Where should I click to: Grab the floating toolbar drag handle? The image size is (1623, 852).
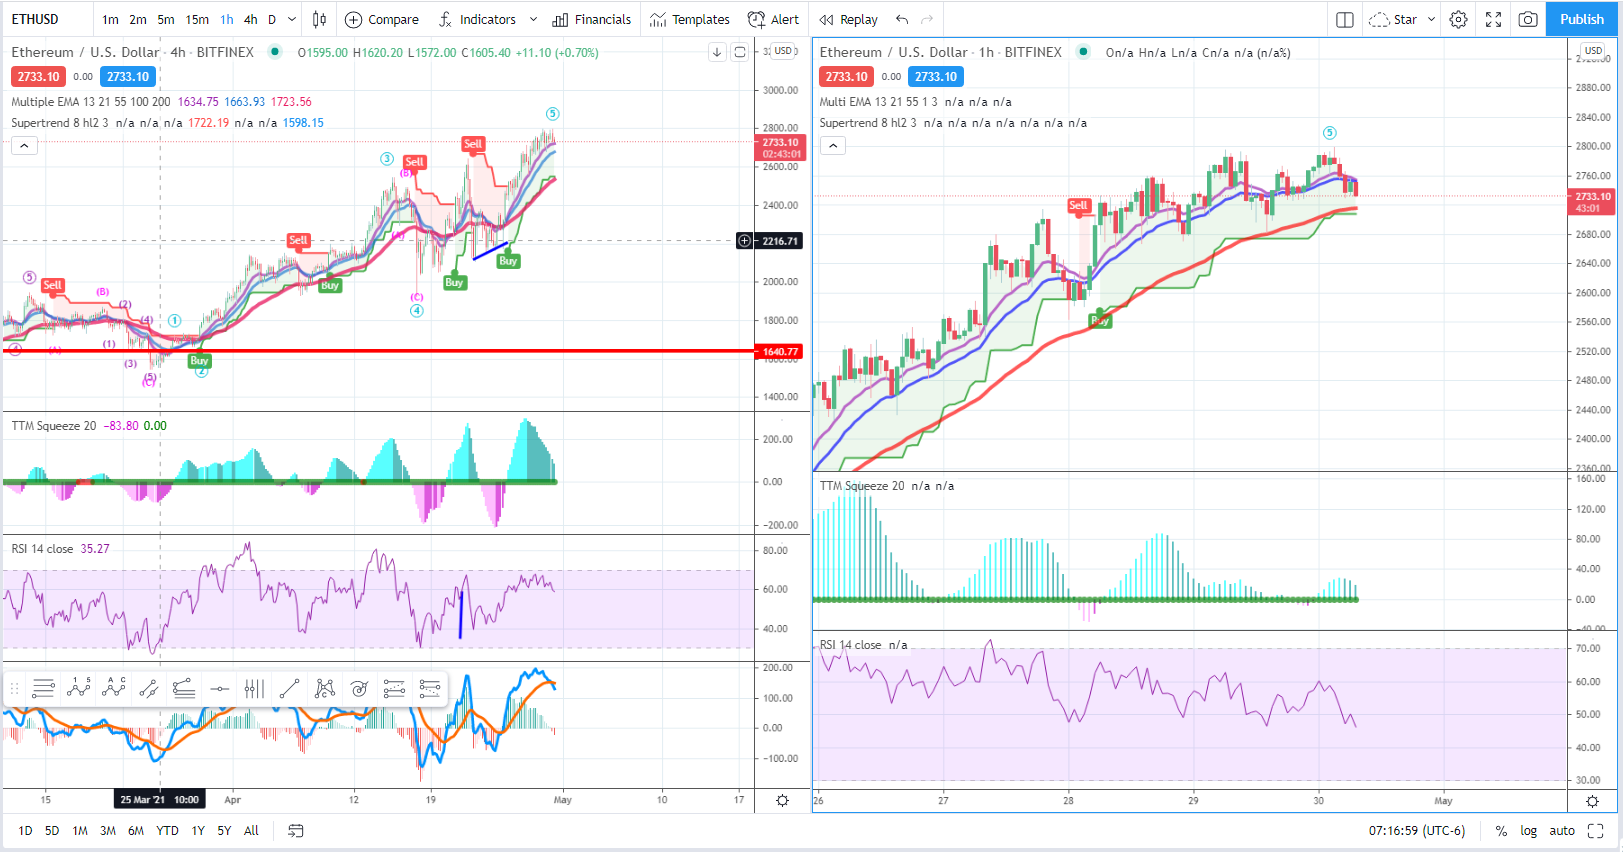click(x=14, y=688)
